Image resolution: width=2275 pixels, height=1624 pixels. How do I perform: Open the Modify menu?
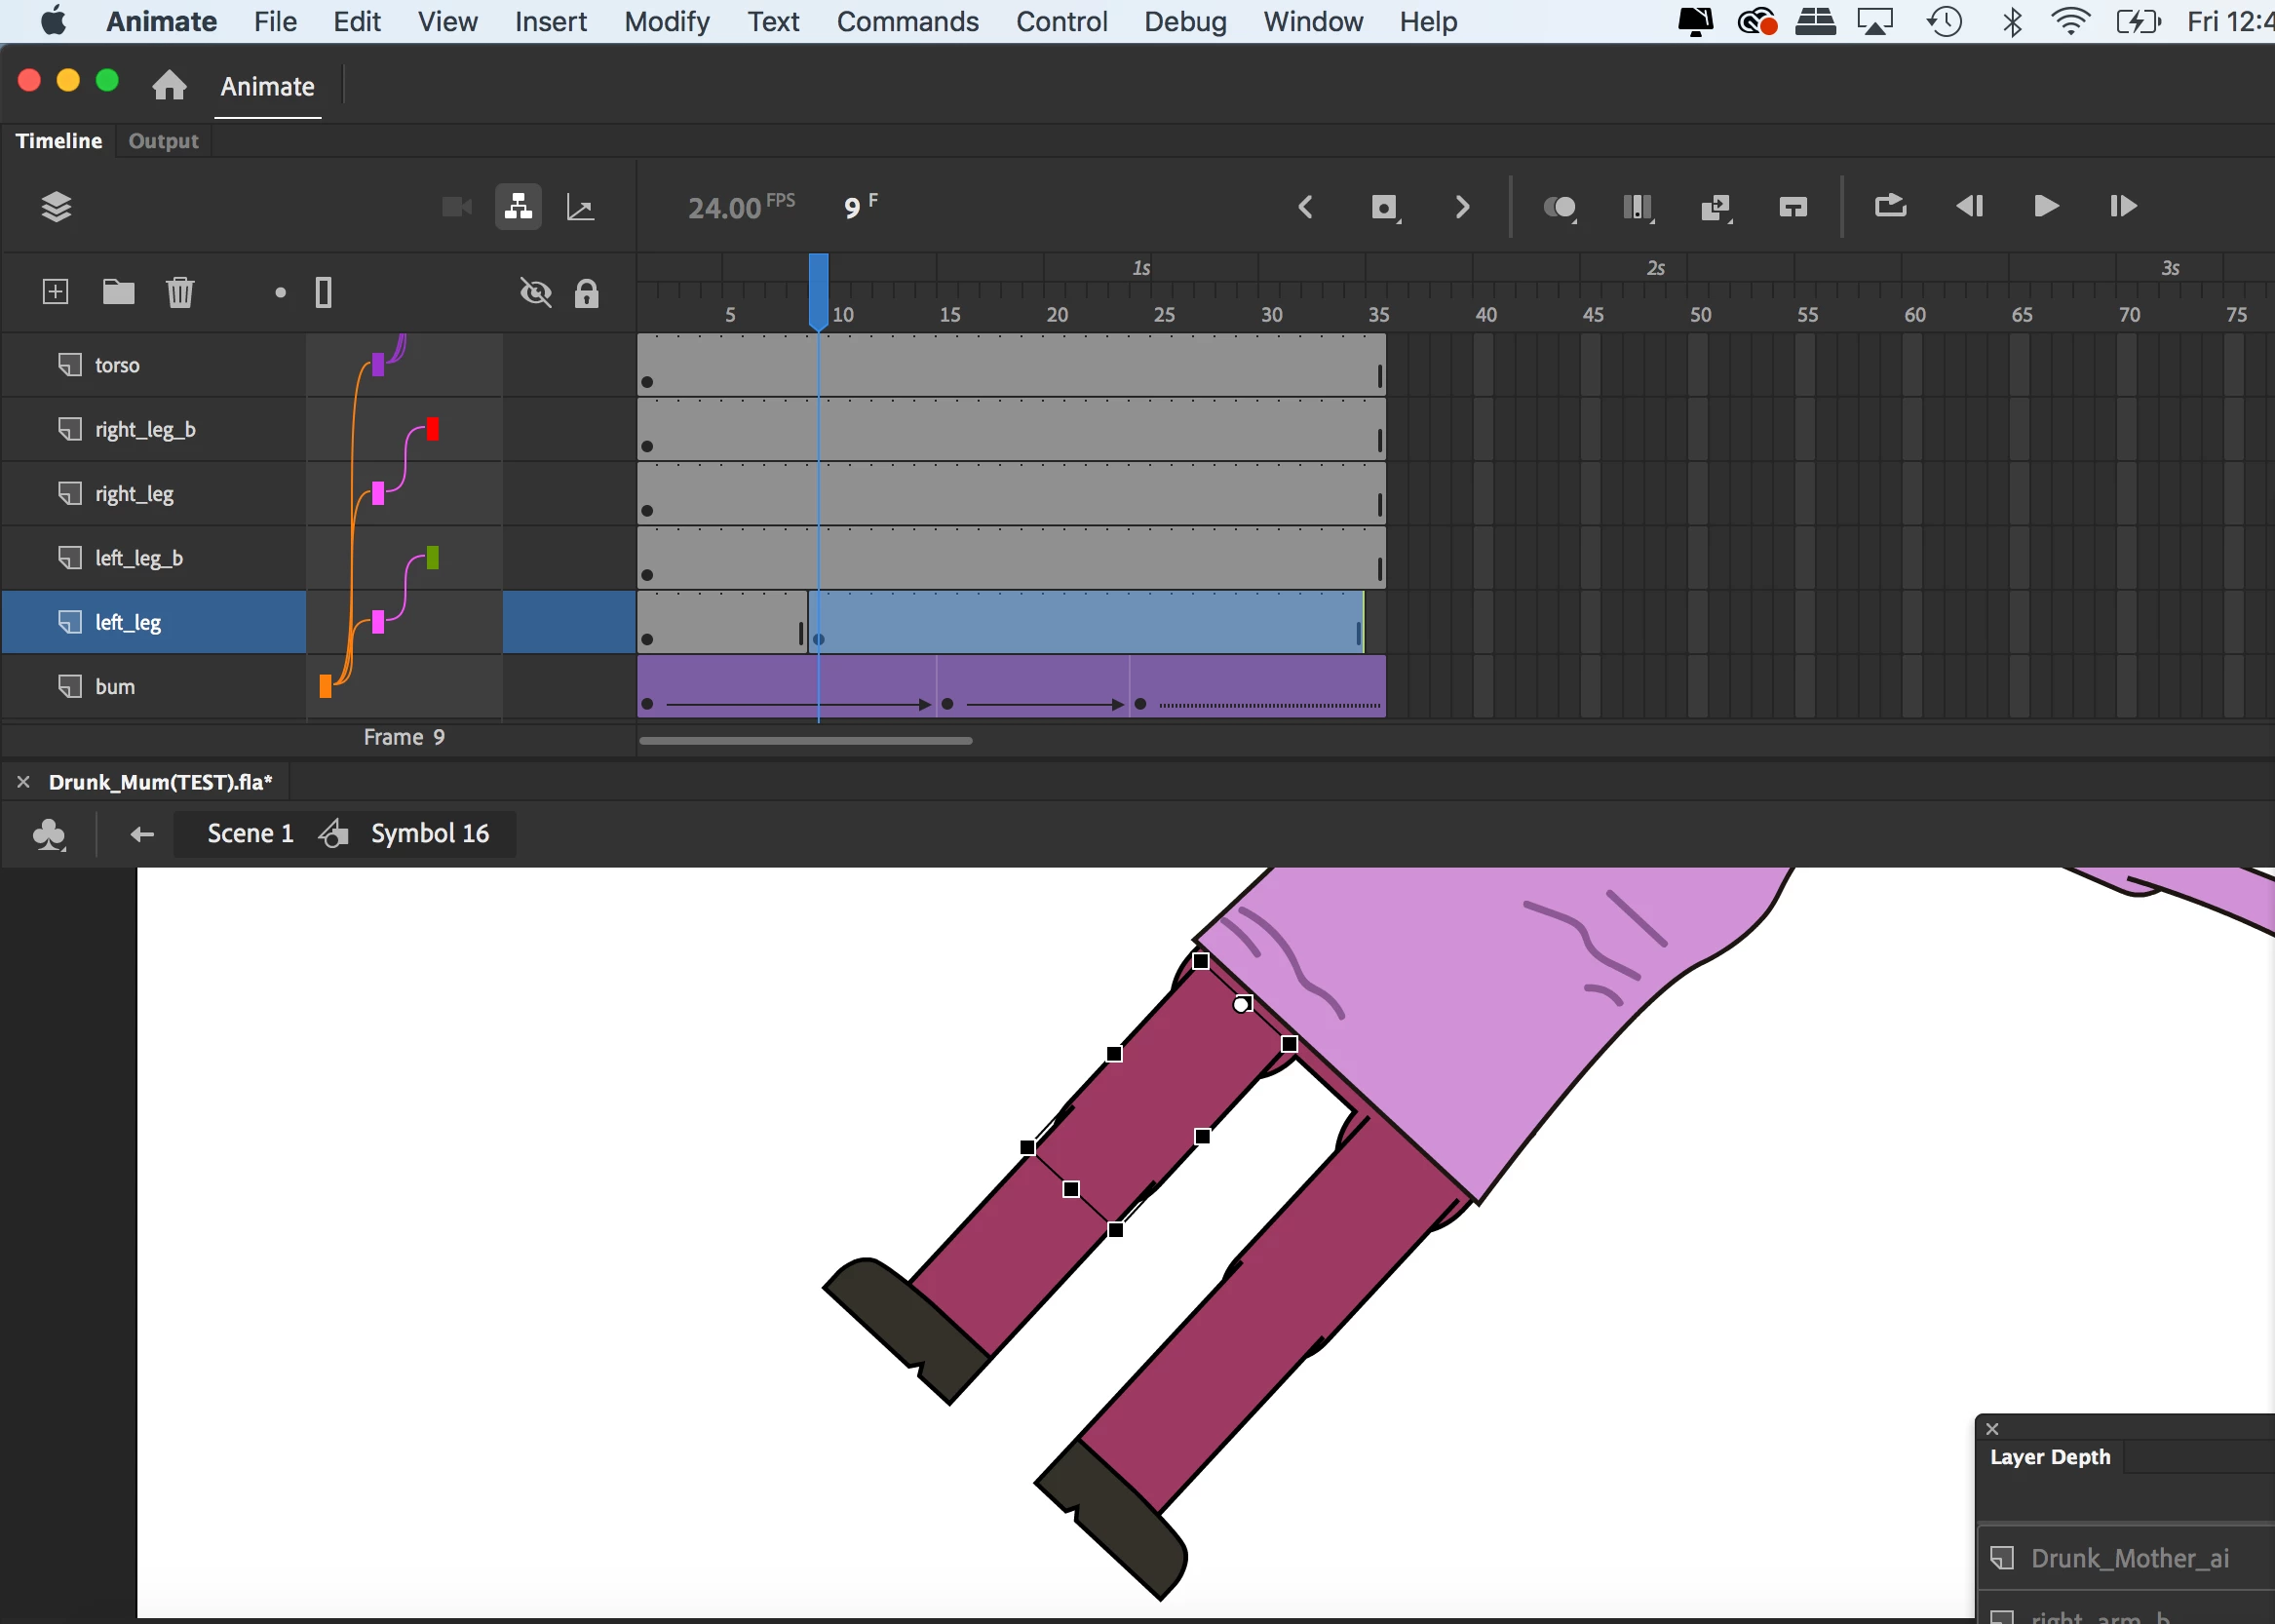pos(666,21)
